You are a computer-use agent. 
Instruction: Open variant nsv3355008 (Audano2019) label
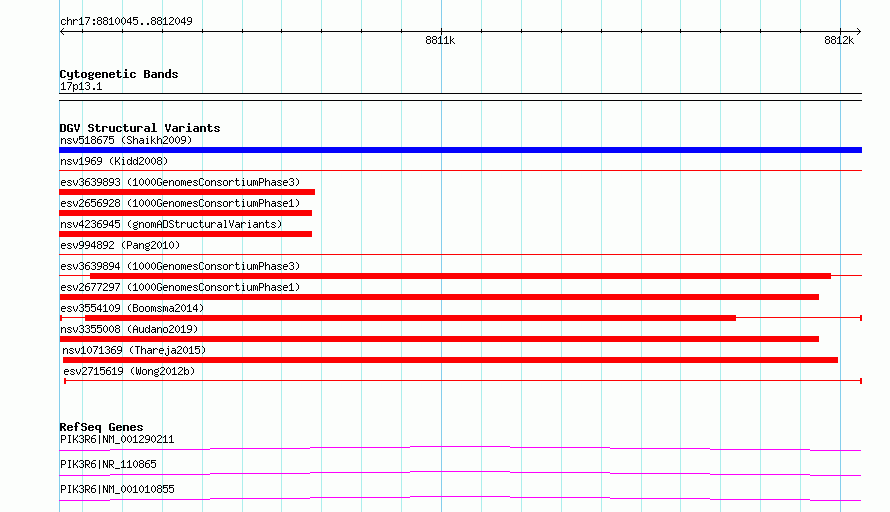[x=129, y=329]
